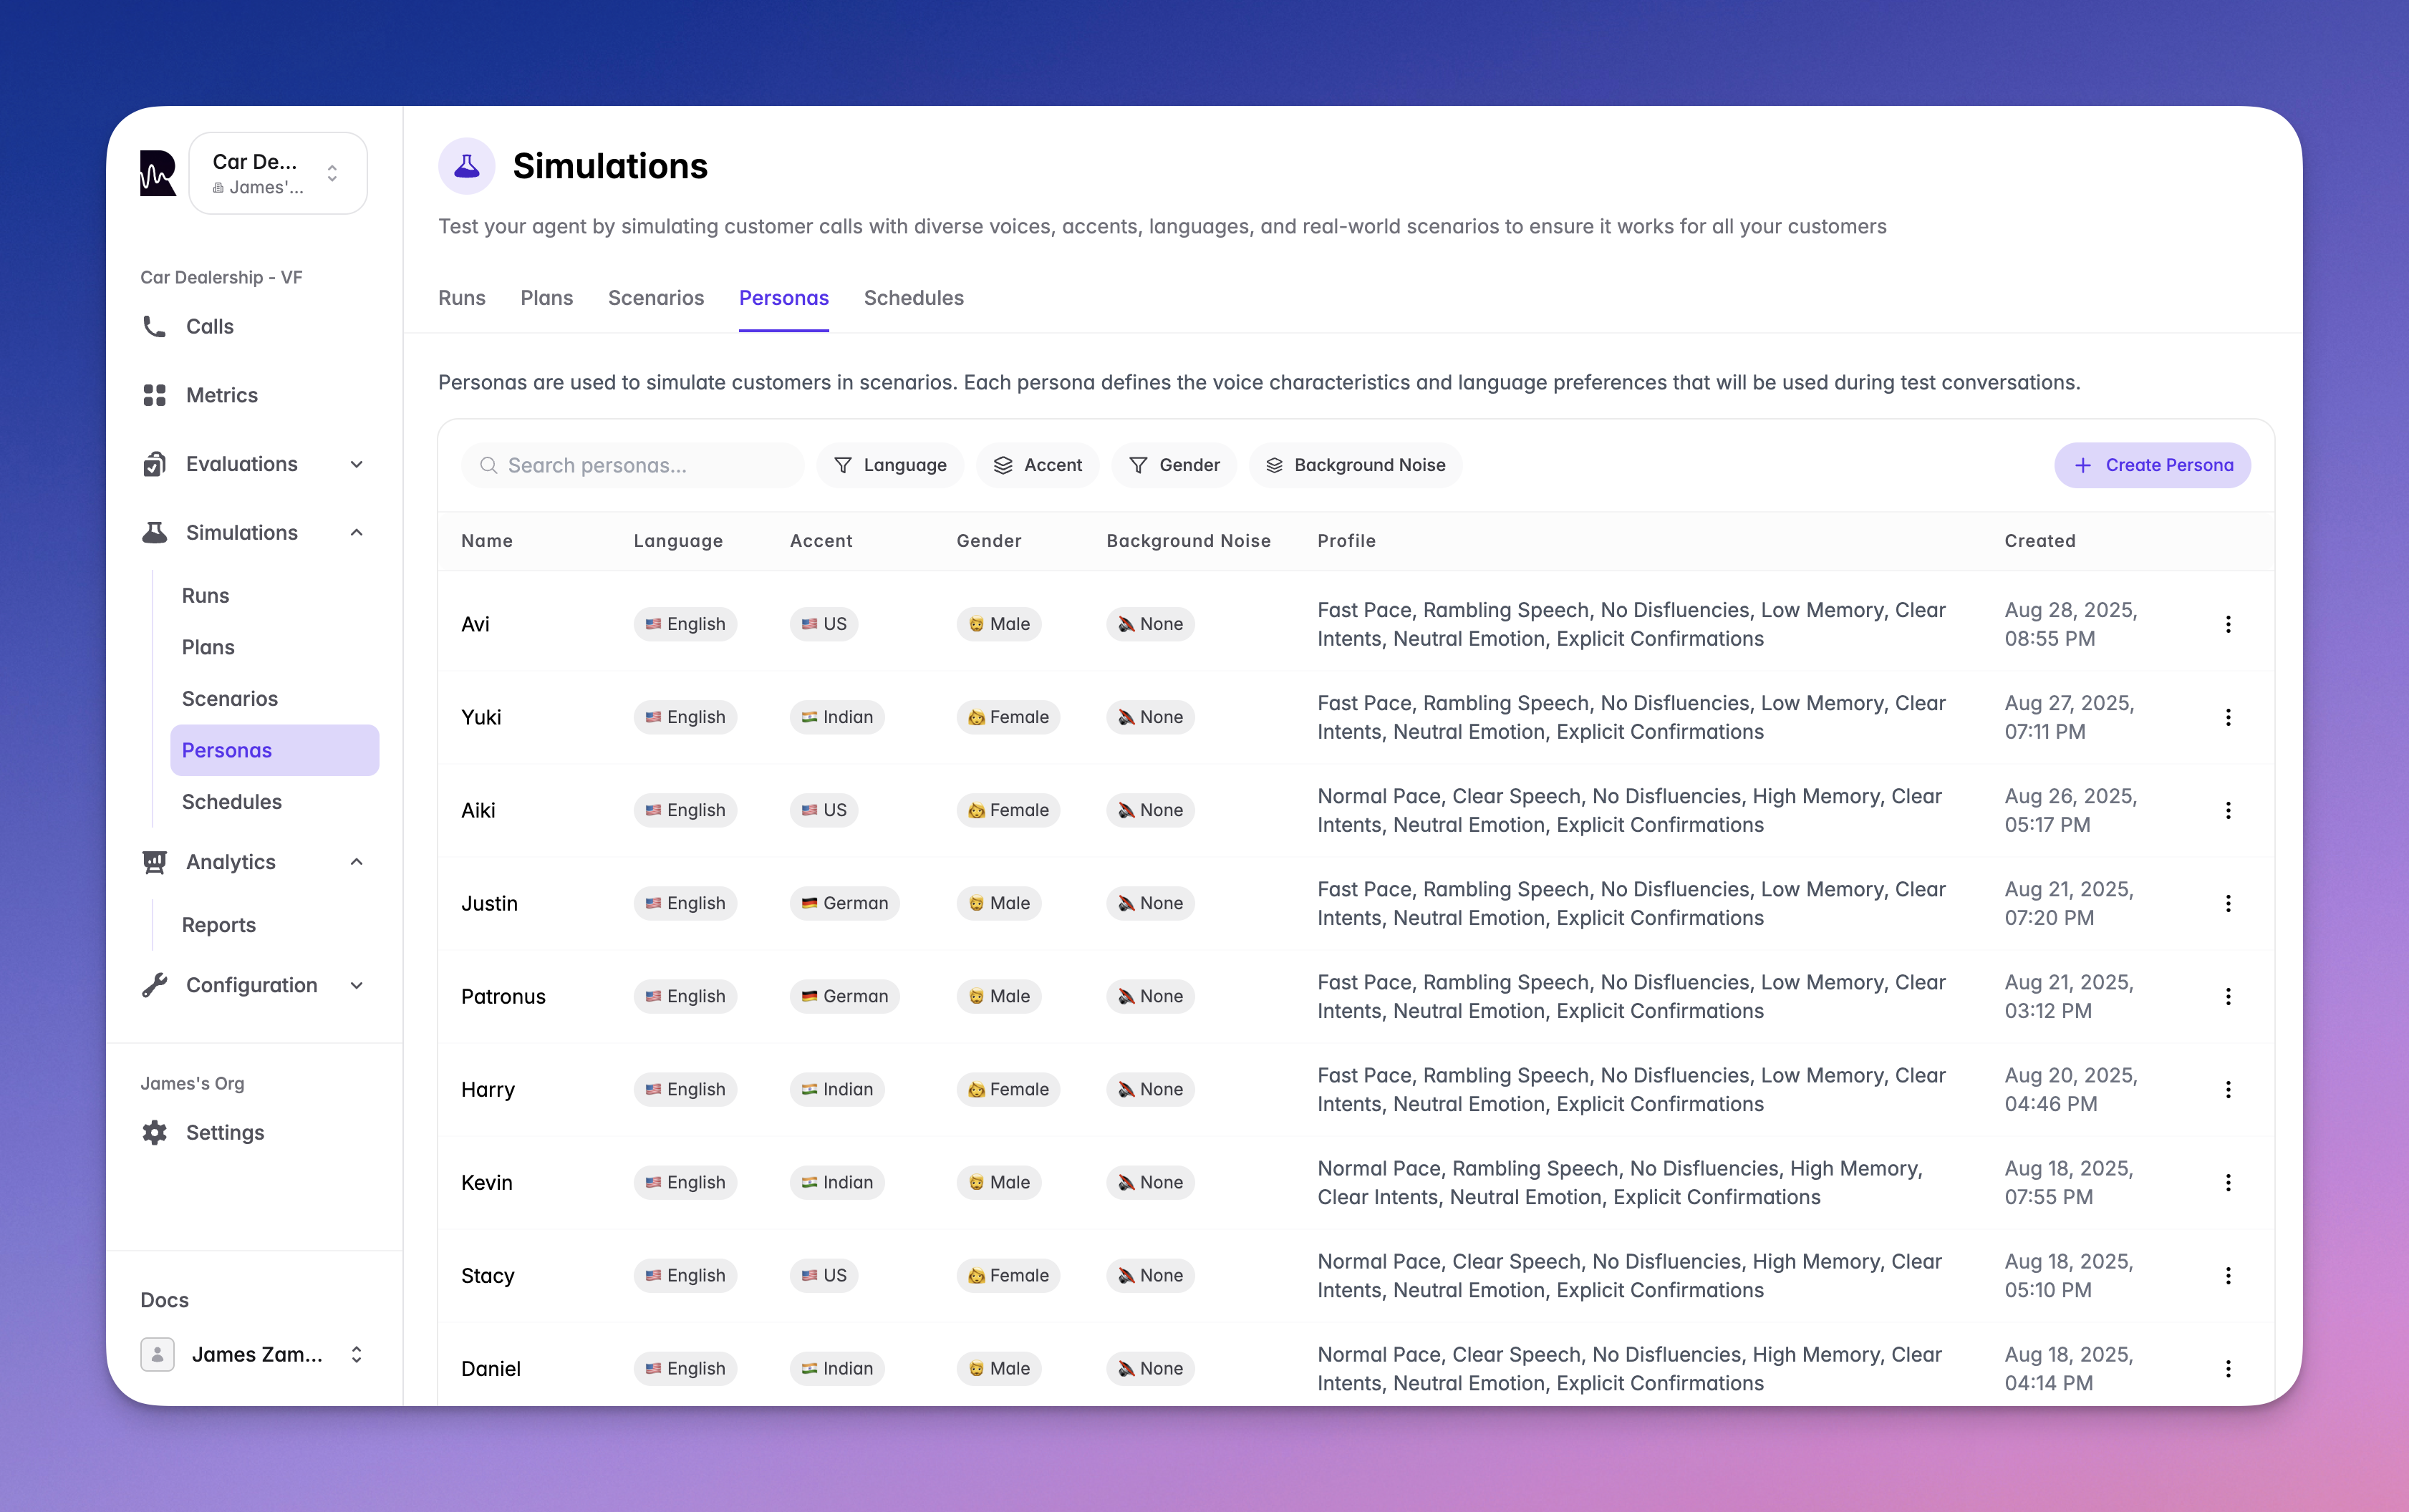Open the three-dot menu for Avi
Viewport: 2409px width, 1512px height.
(2227, 624)
